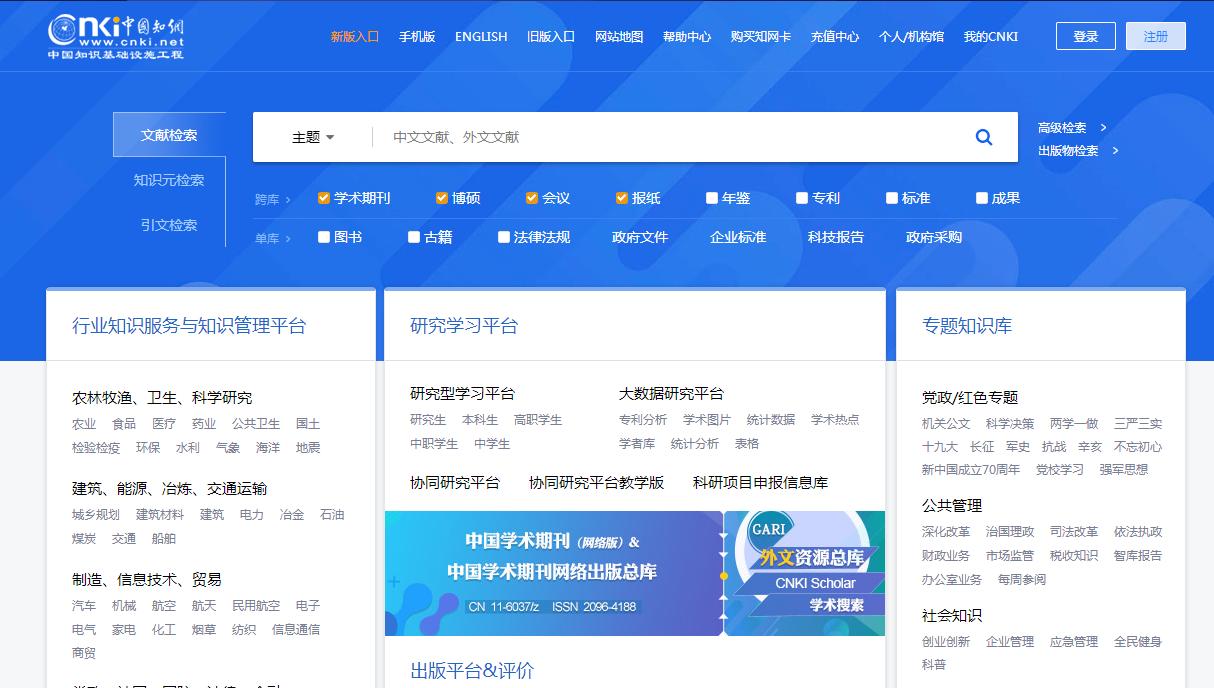The height and width of the screenshot is (688, 1214).
Task: Open 研究型学习平台
Action: click(462, 393)
